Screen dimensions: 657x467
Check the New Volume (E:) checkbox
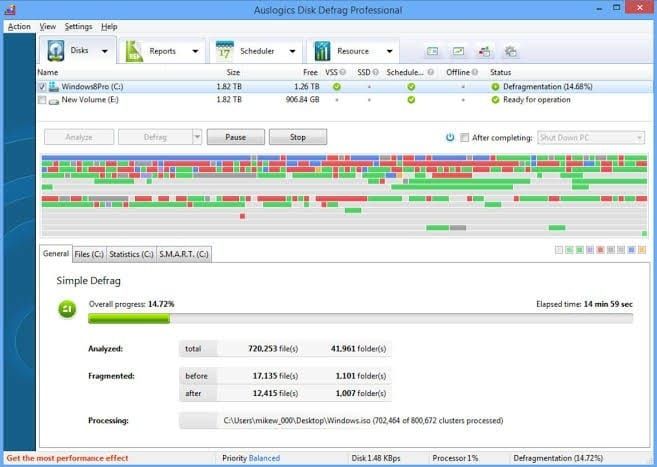[x=42, y=100]
